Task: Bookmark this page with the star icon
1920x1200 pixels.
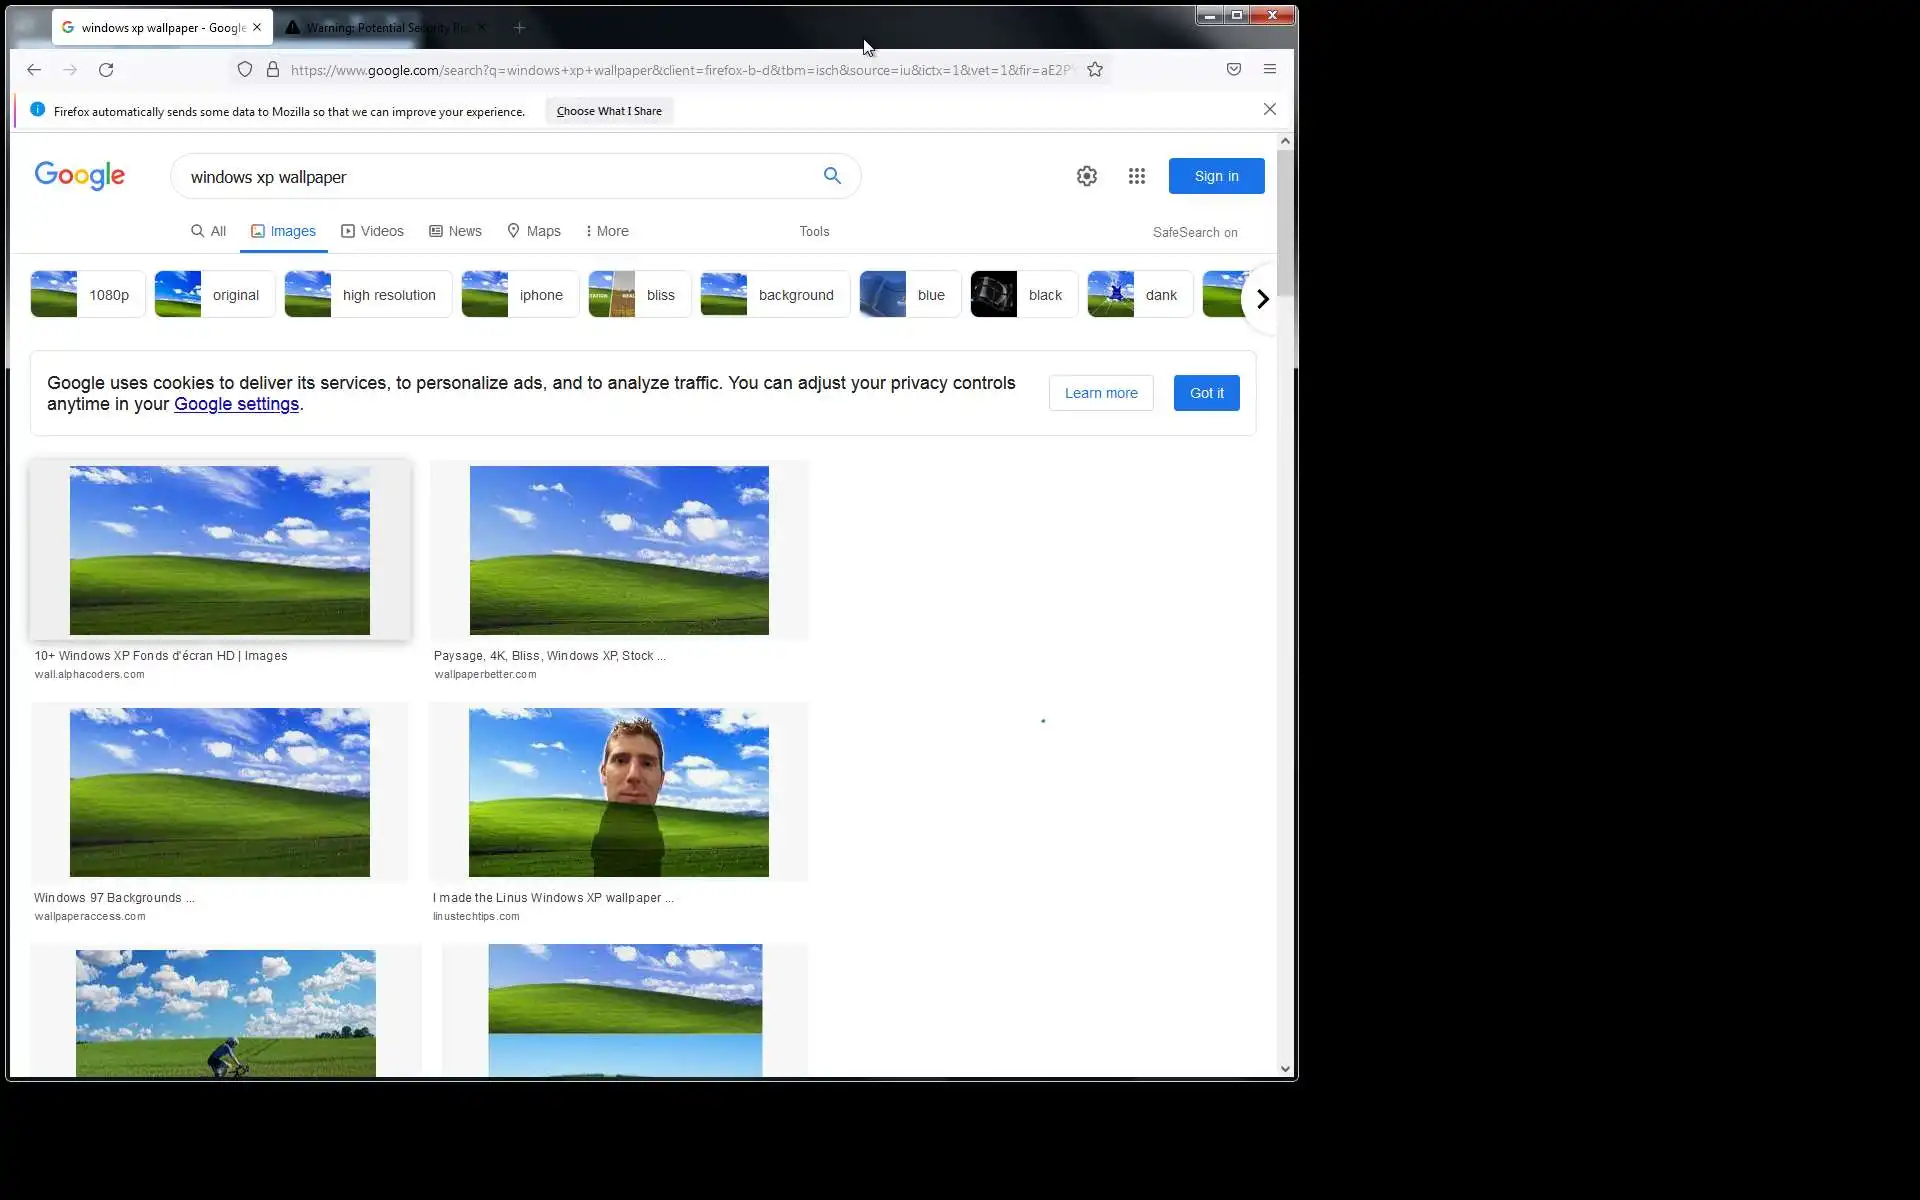Action: tap(1095, 70)
